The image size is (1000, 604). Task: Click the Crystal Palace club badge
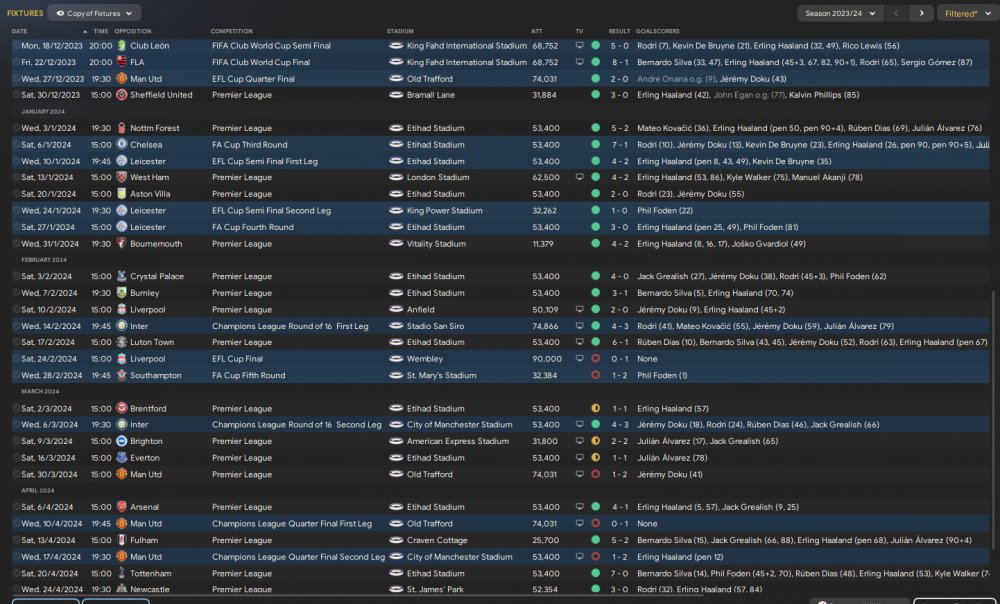tap(121, 276)
